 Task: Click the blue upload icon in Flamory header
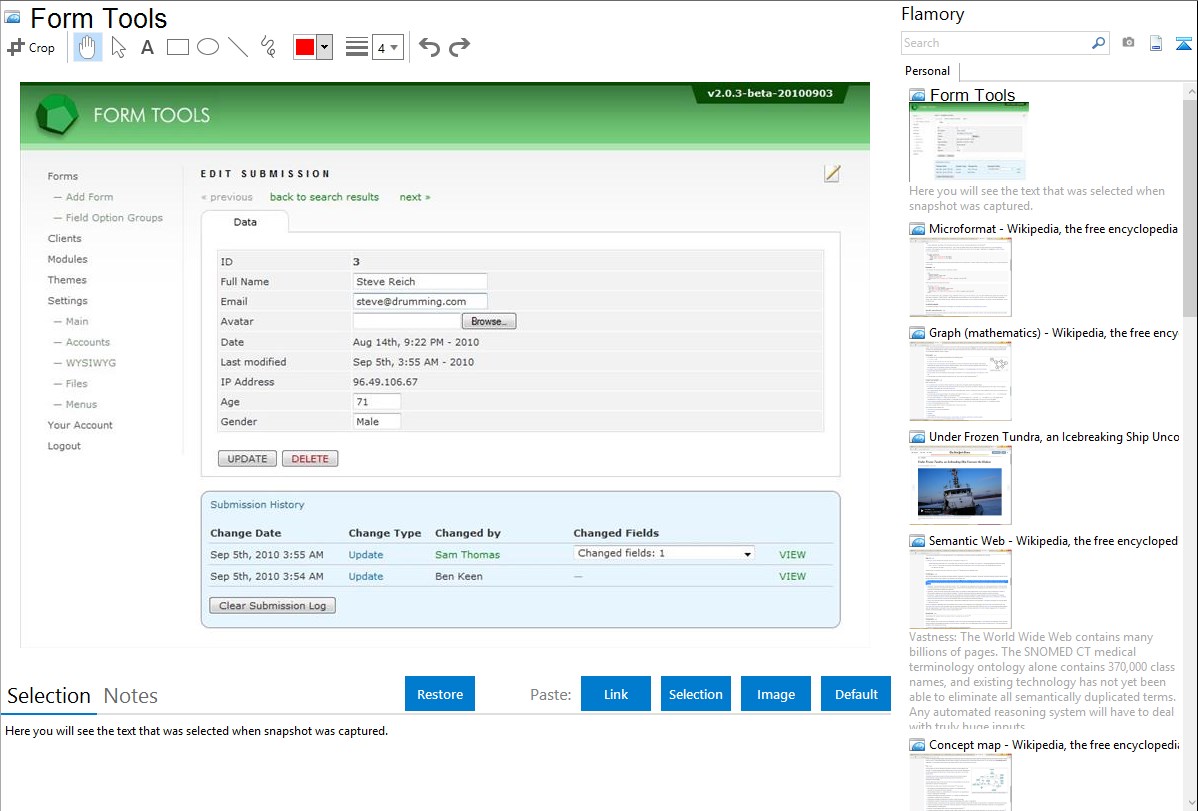pyautogui.click(x=1183, y=43)
